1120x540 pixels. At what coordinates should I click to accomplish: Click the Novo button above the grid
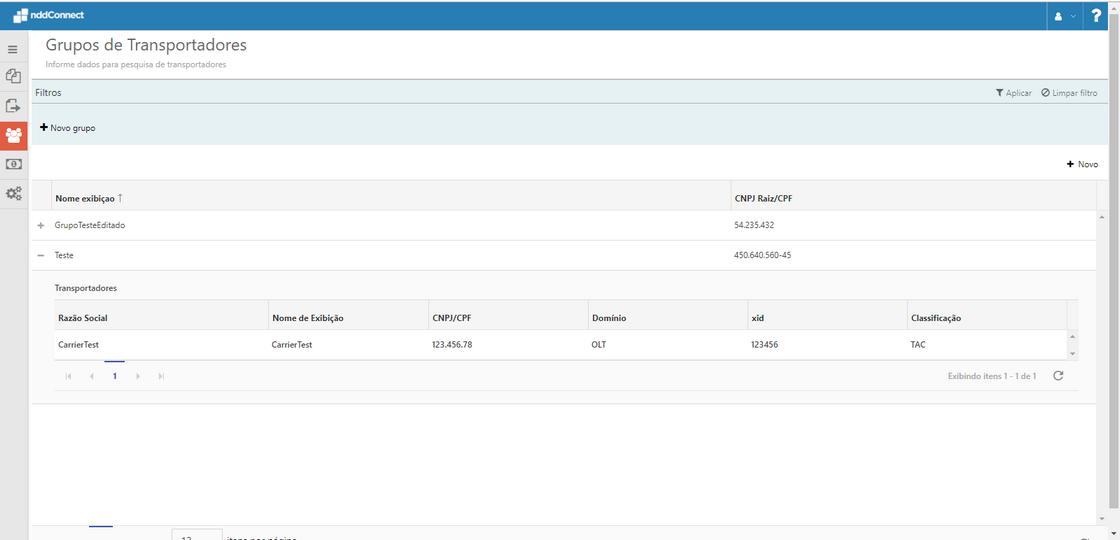coord(1082,164)
